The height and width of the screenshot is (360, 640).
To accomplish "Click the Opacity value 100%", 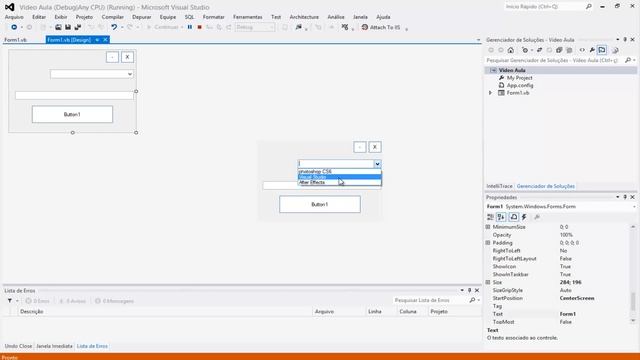I will click(566, 235).
